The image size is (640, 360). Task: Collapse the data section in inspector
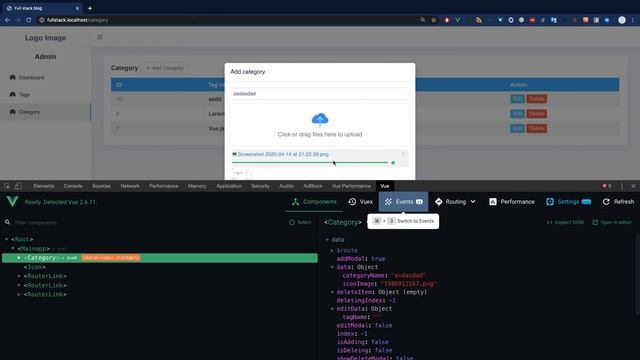point(327,240)
